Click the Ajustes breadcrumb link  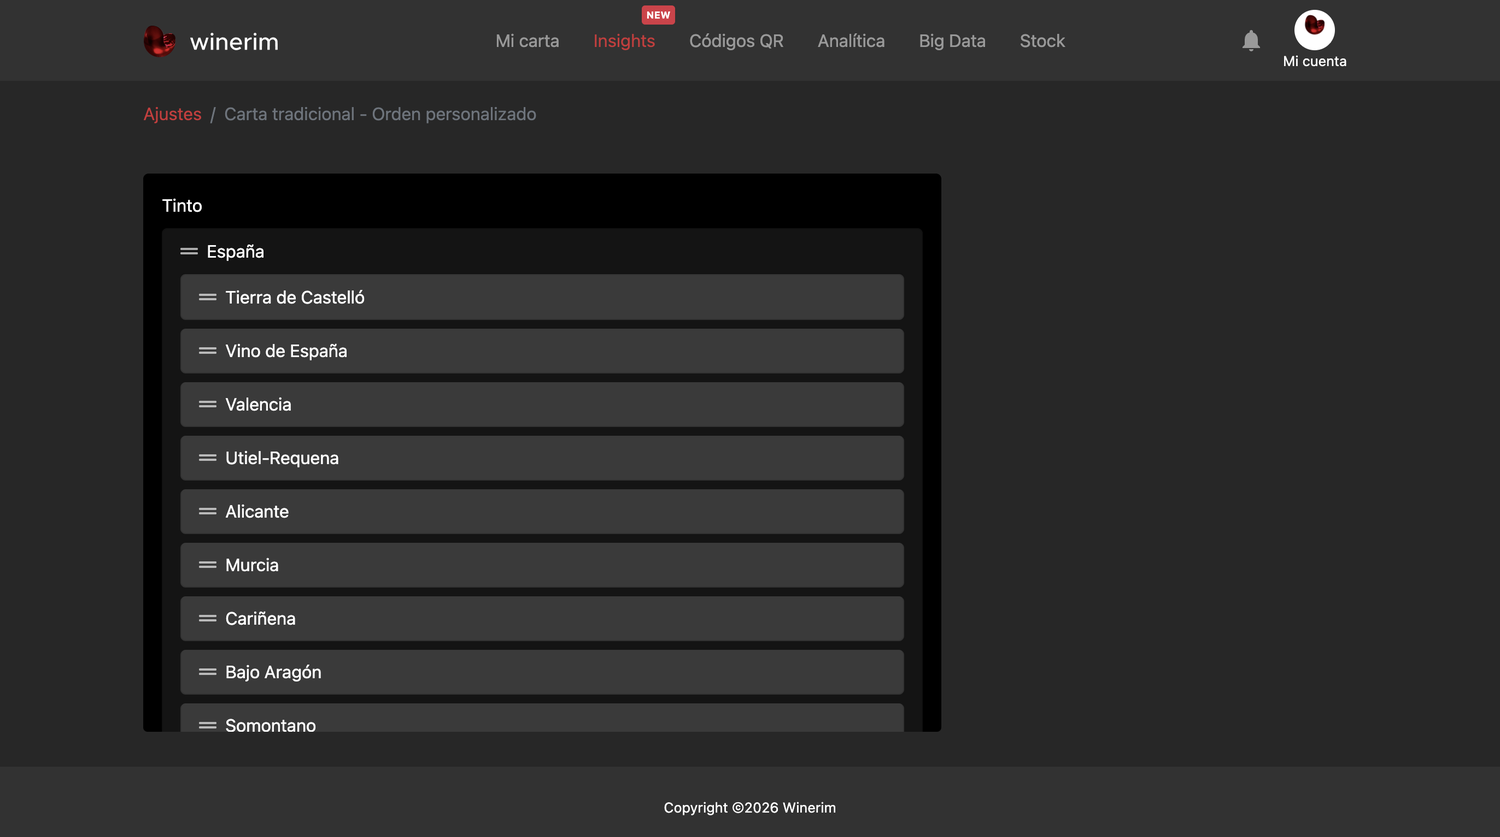[x=172, y=114]
